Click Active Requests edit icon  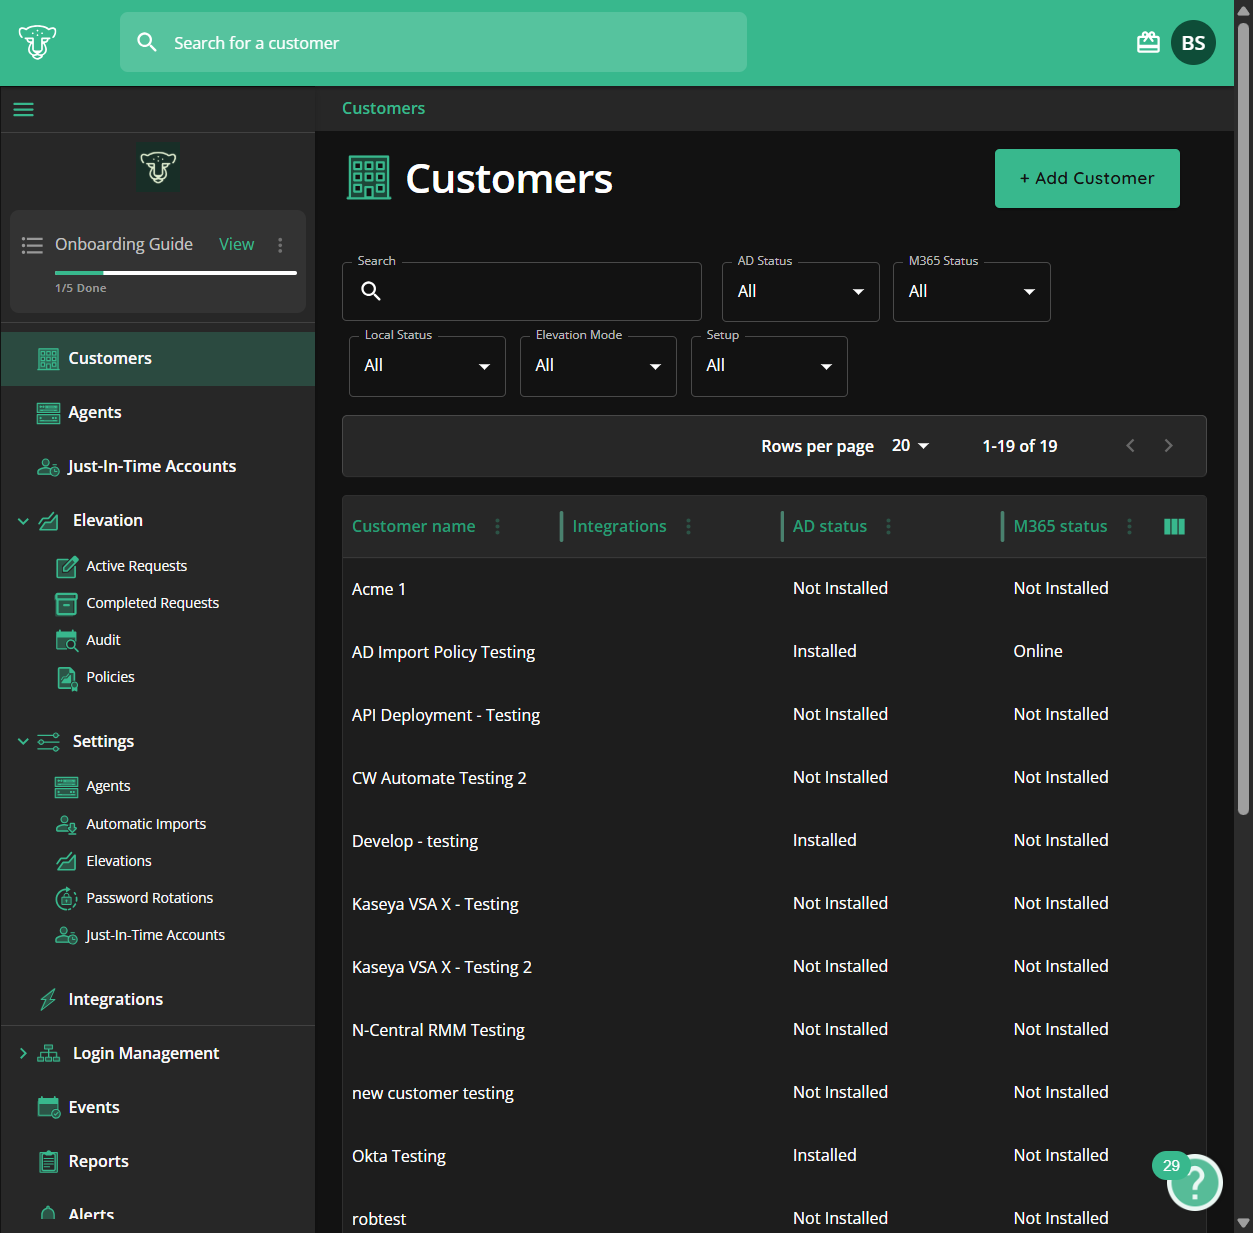coord(66,567)
